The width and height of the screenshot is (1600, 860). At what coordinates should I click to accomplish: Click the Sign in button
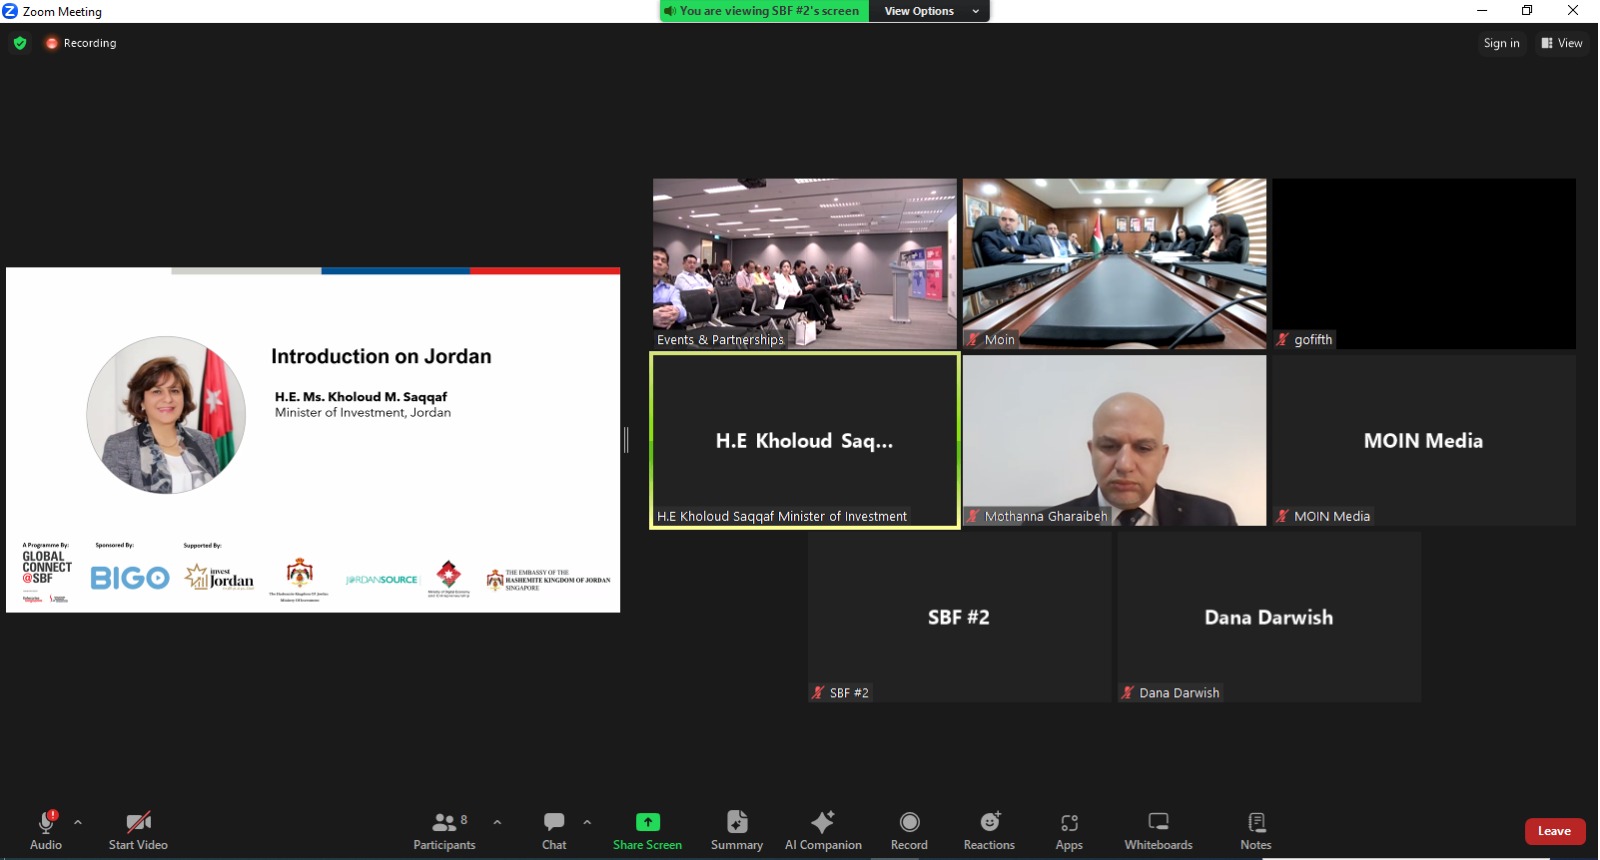click(x=1501, y=43)
